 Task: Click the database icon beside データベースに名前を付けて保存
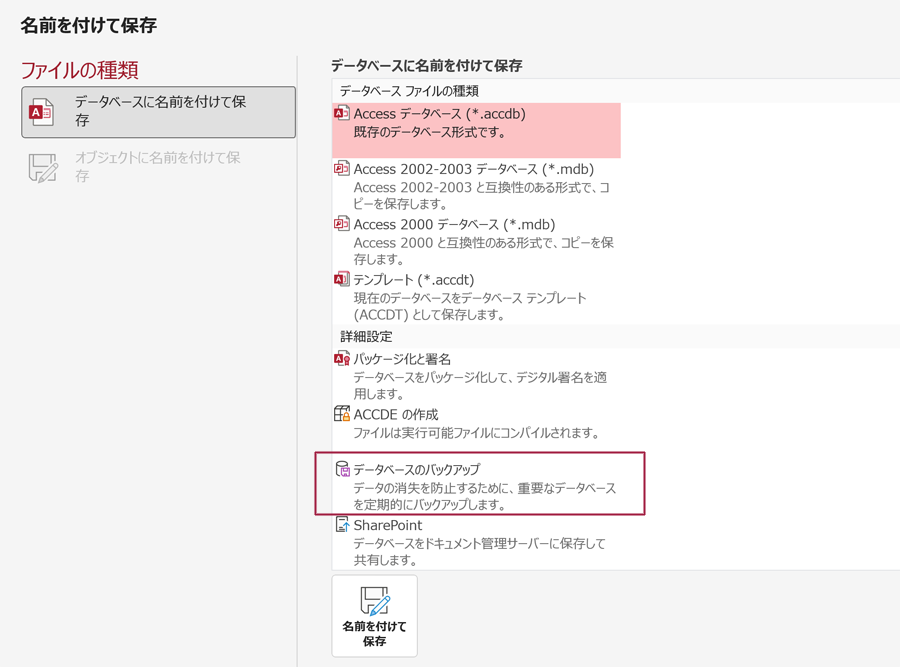[x=42, y=112]
